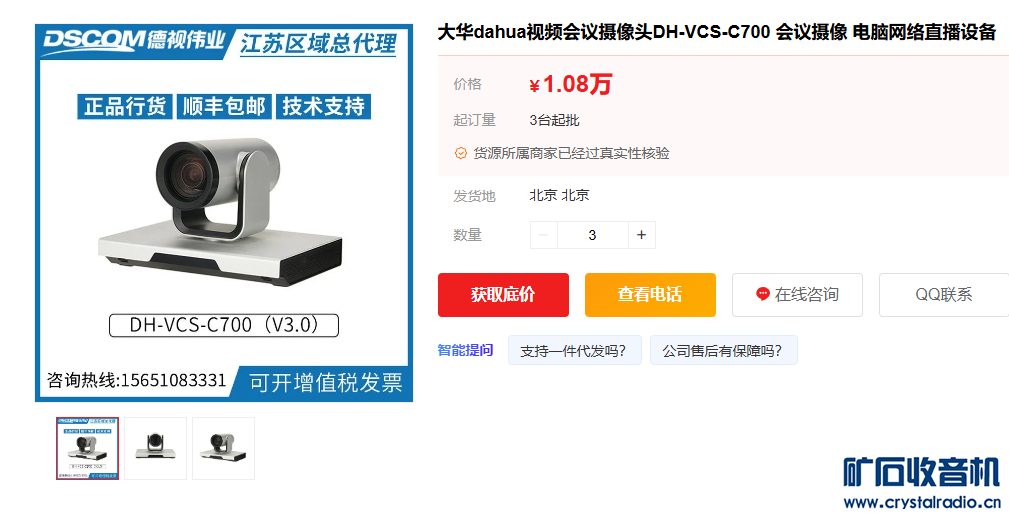Click the red 获取底价 button

click(503, 295)
